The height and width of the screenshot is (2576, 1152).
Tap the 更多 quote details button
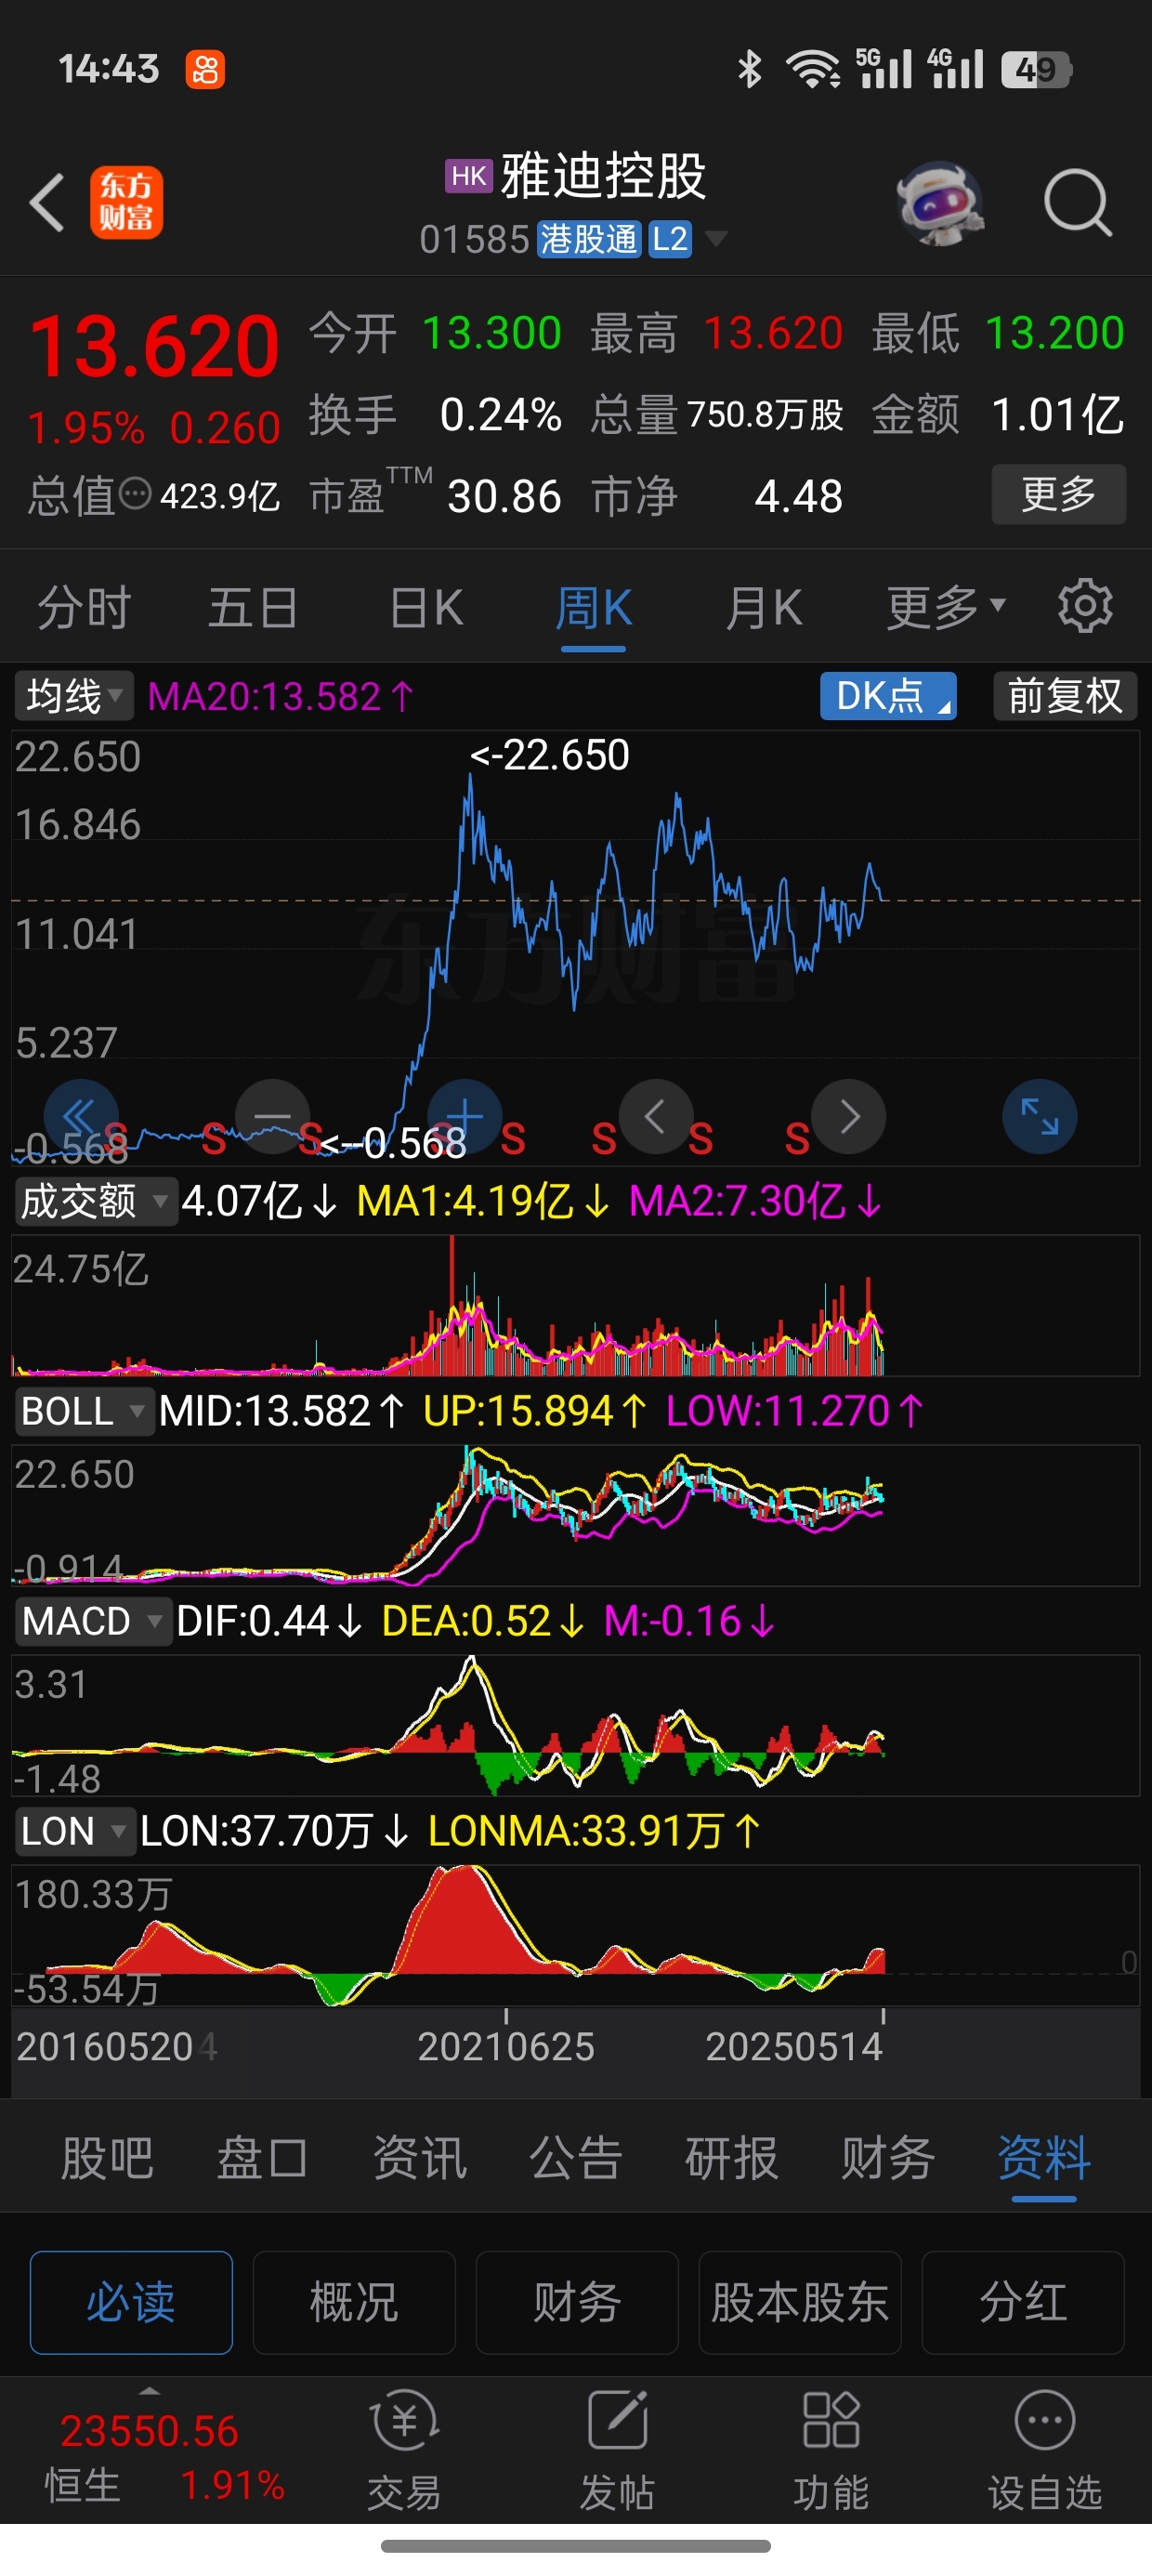tap(1059, 494)
